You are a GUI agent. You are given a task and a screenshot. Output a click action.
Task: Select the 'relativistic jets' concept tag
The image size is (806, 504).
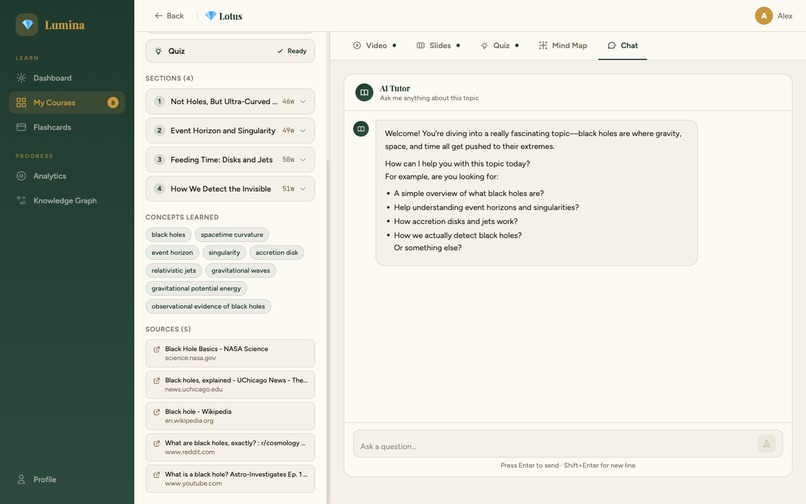pyautogui.click(x=174, y=271)
